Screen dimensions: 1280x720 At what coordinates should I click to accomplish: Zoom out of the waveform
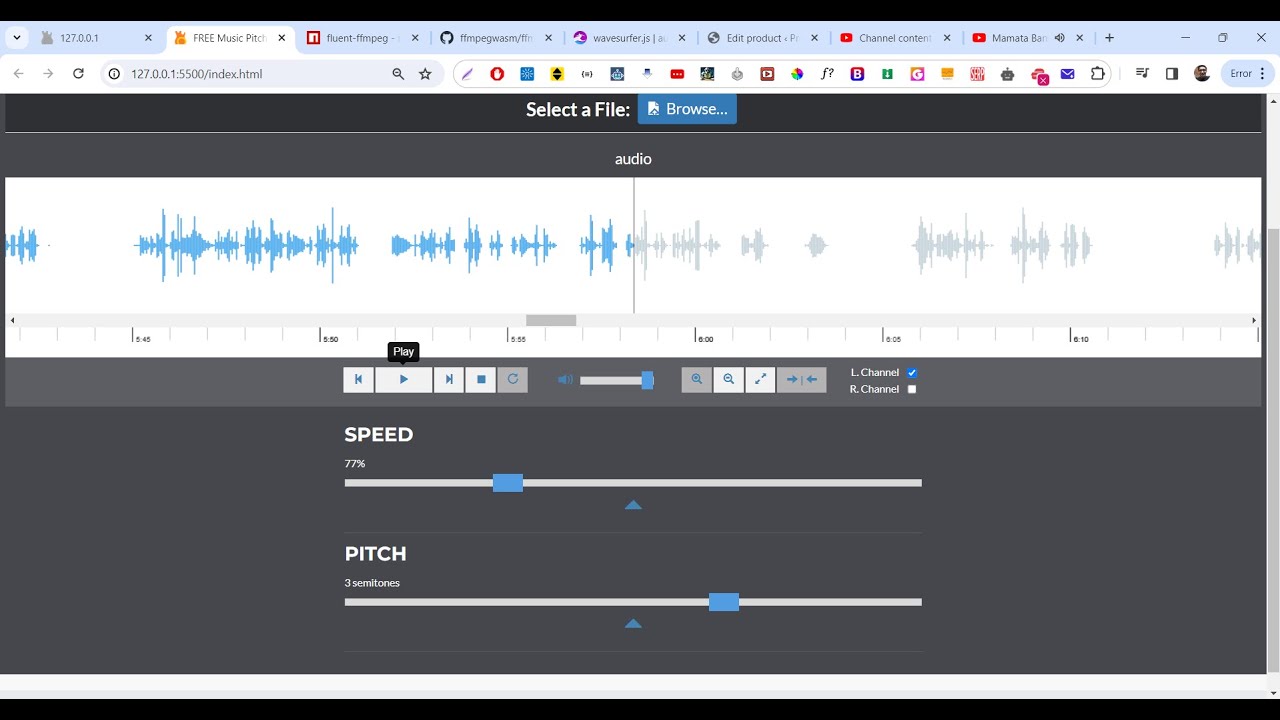[x=729, y=380]
